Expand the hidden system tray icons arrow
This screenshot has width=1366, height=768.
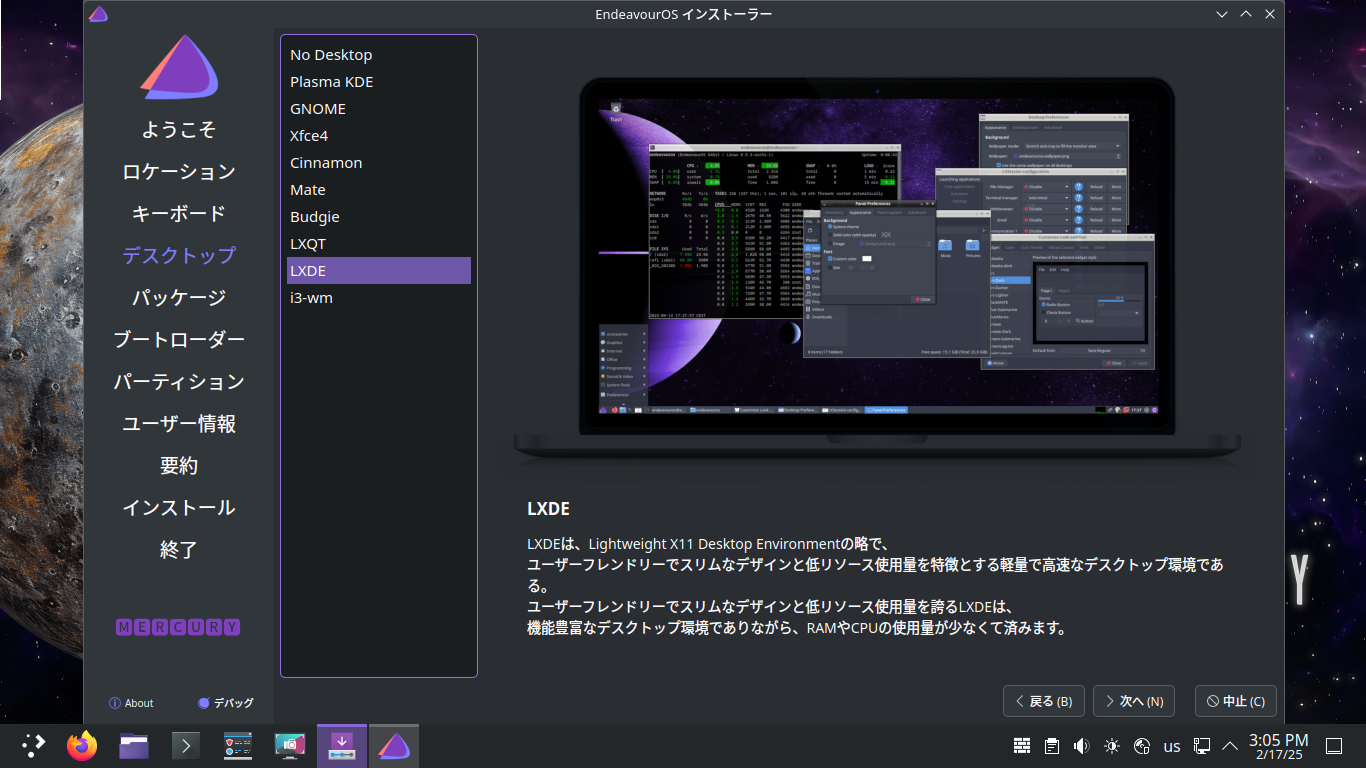click(x=1230, y=746)
